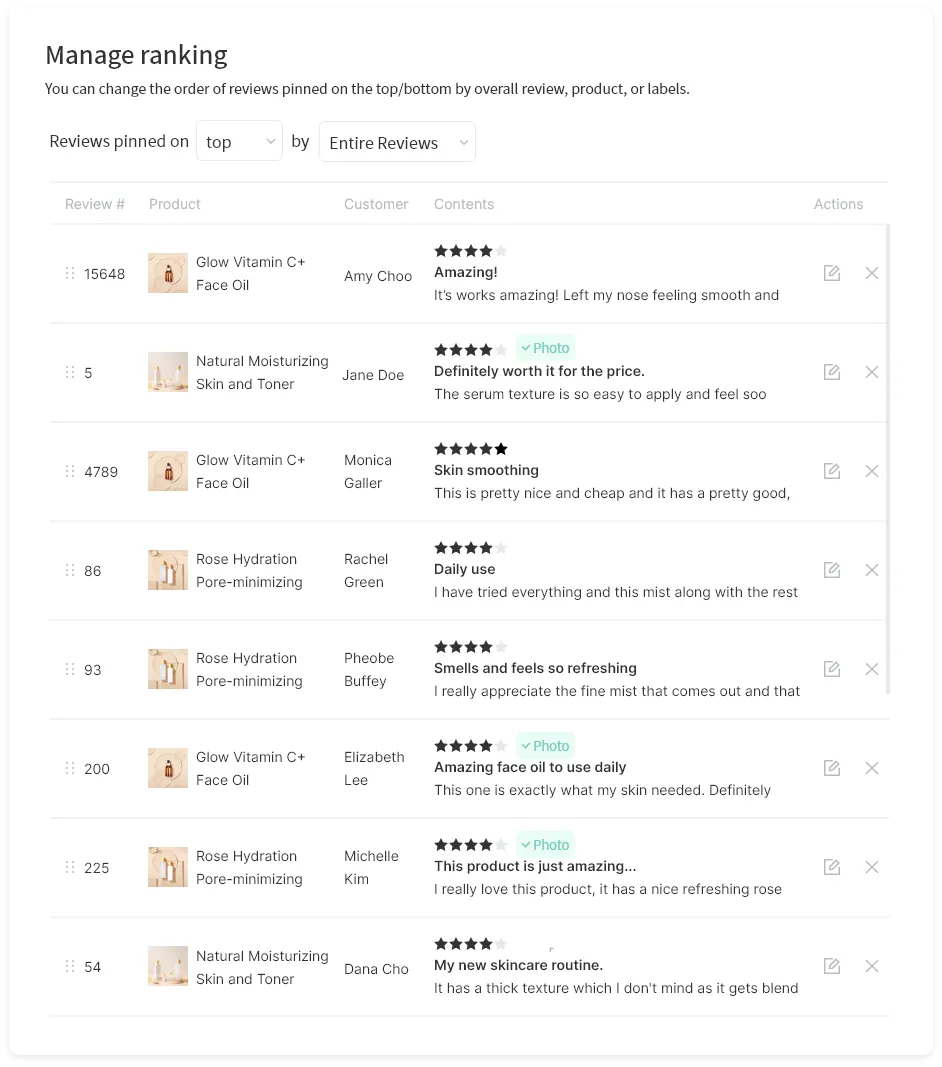The image size is (942, 1067).
Task: Click drag handle for review 225
Action: click(x=70, y=867)
